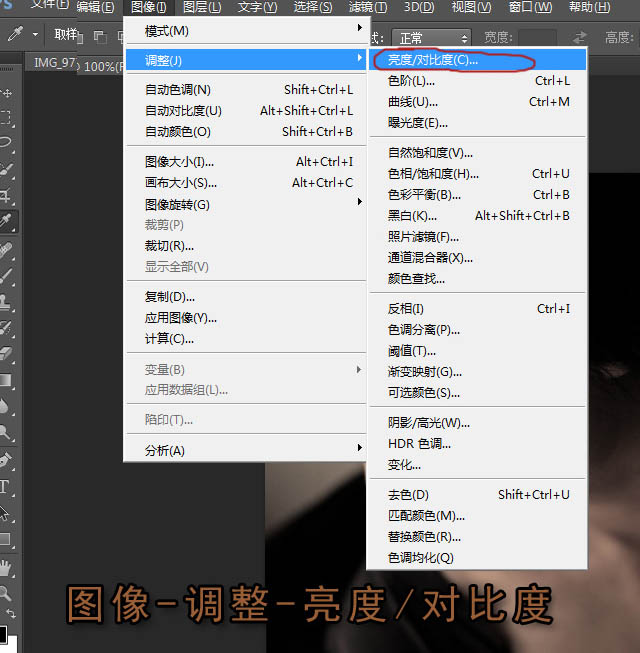Select the History Brush tool
Viewport: 640px width, 653px height.
[x=7, y=328]
